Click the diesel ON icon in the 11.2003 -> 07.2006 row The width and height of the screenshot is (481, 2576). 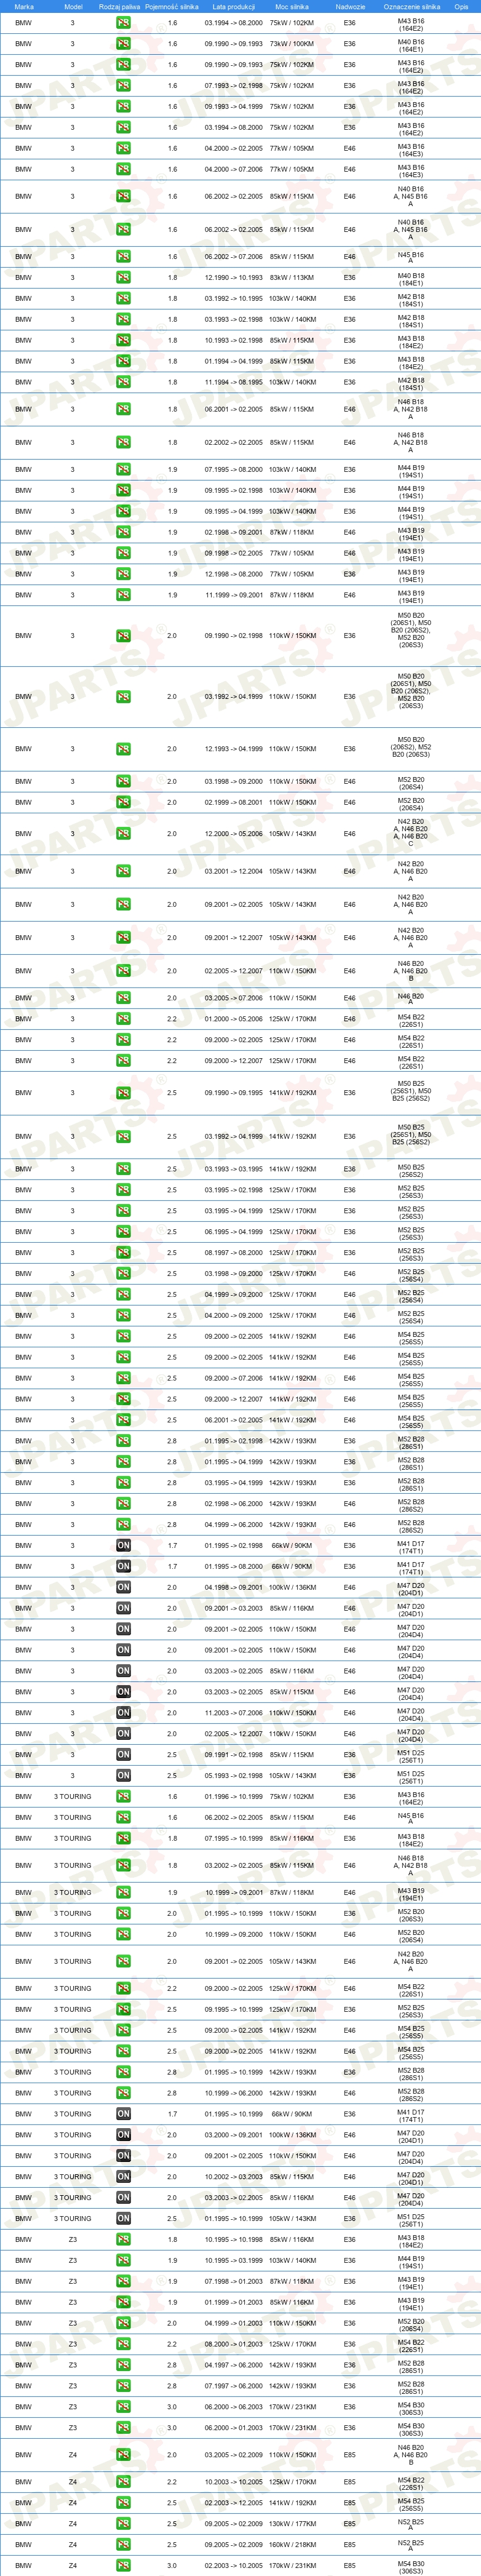tap(123, 1713)
